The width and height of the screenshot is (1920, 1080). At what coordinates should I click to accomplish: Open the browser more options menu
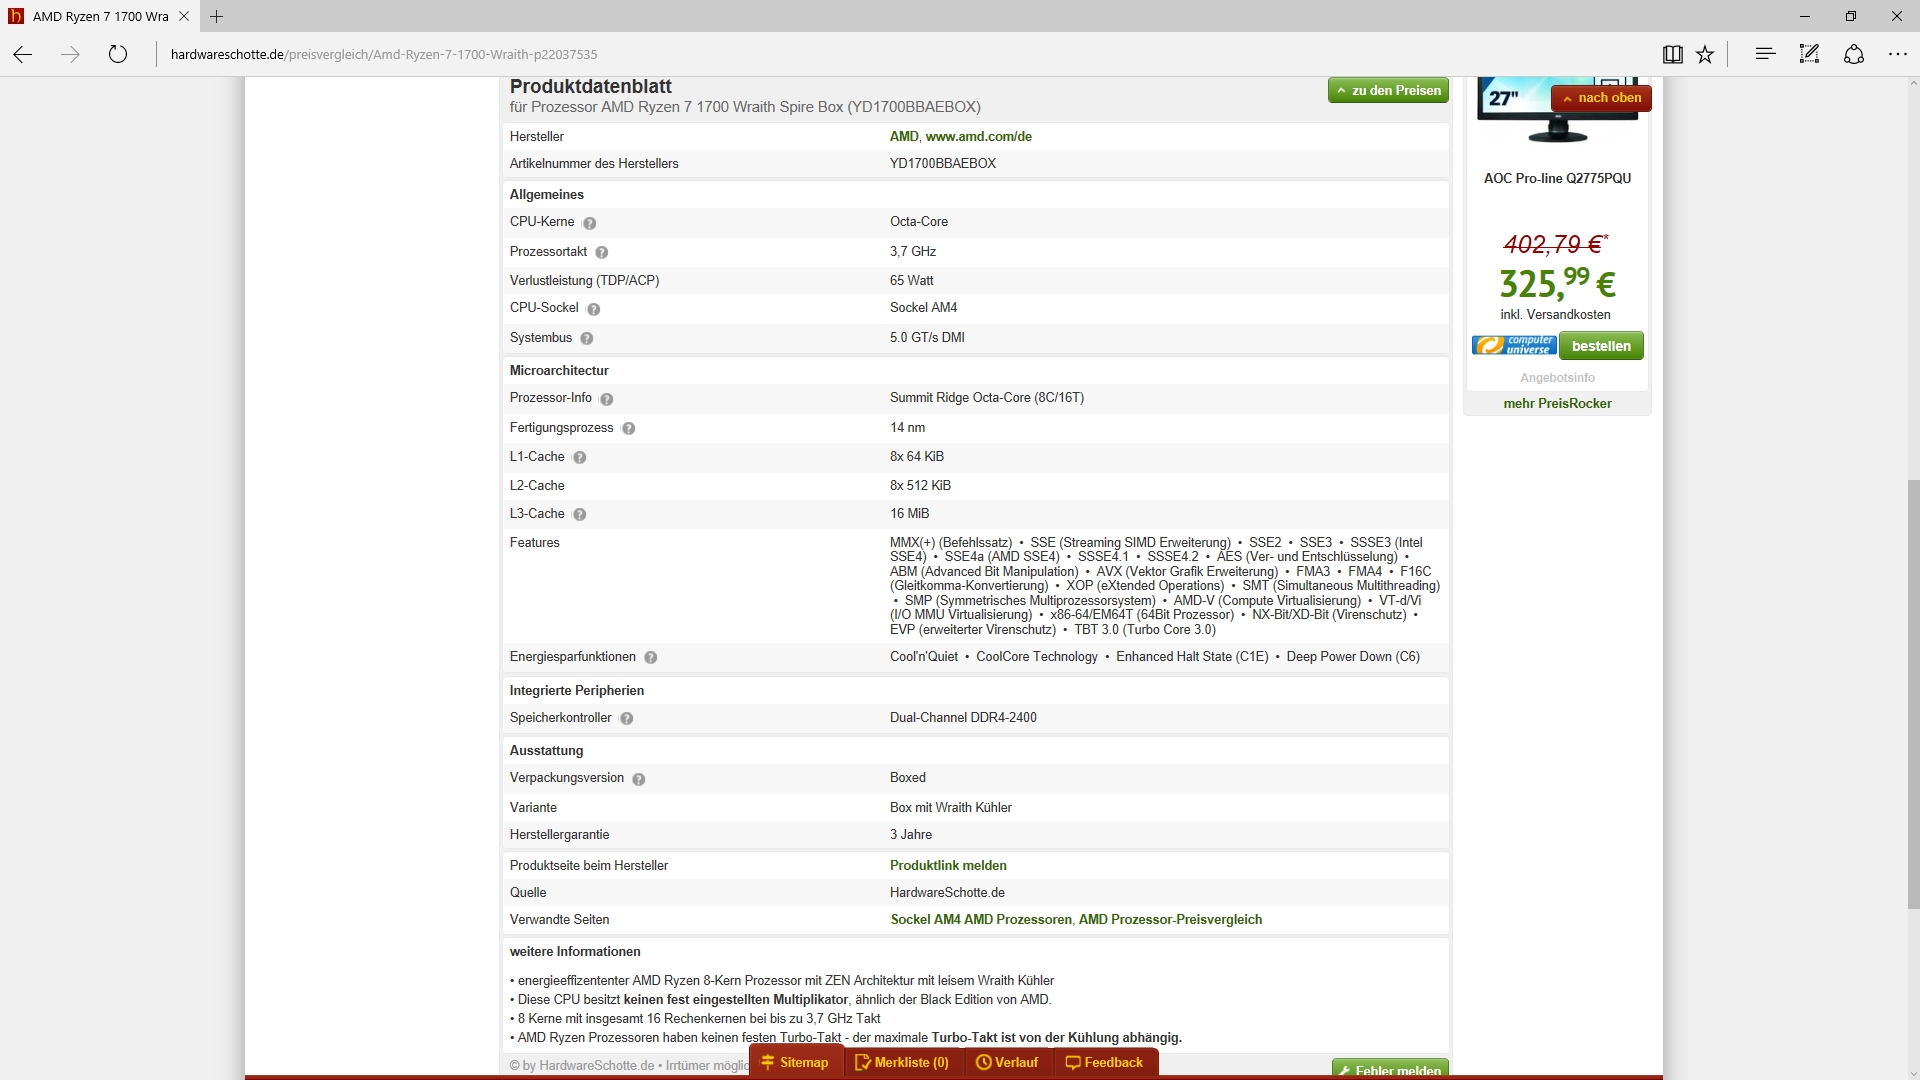tap(1897, 54)
